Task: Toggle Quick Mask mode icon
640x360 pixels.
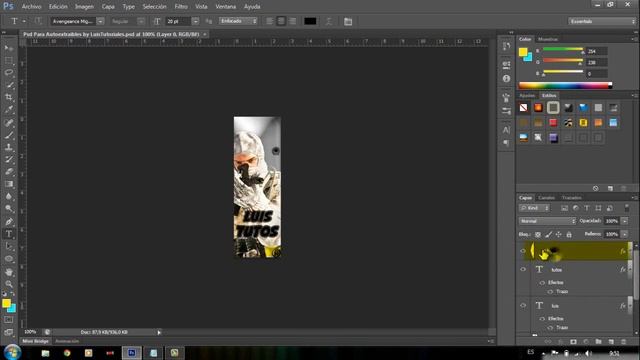Action: click(9, 320)
